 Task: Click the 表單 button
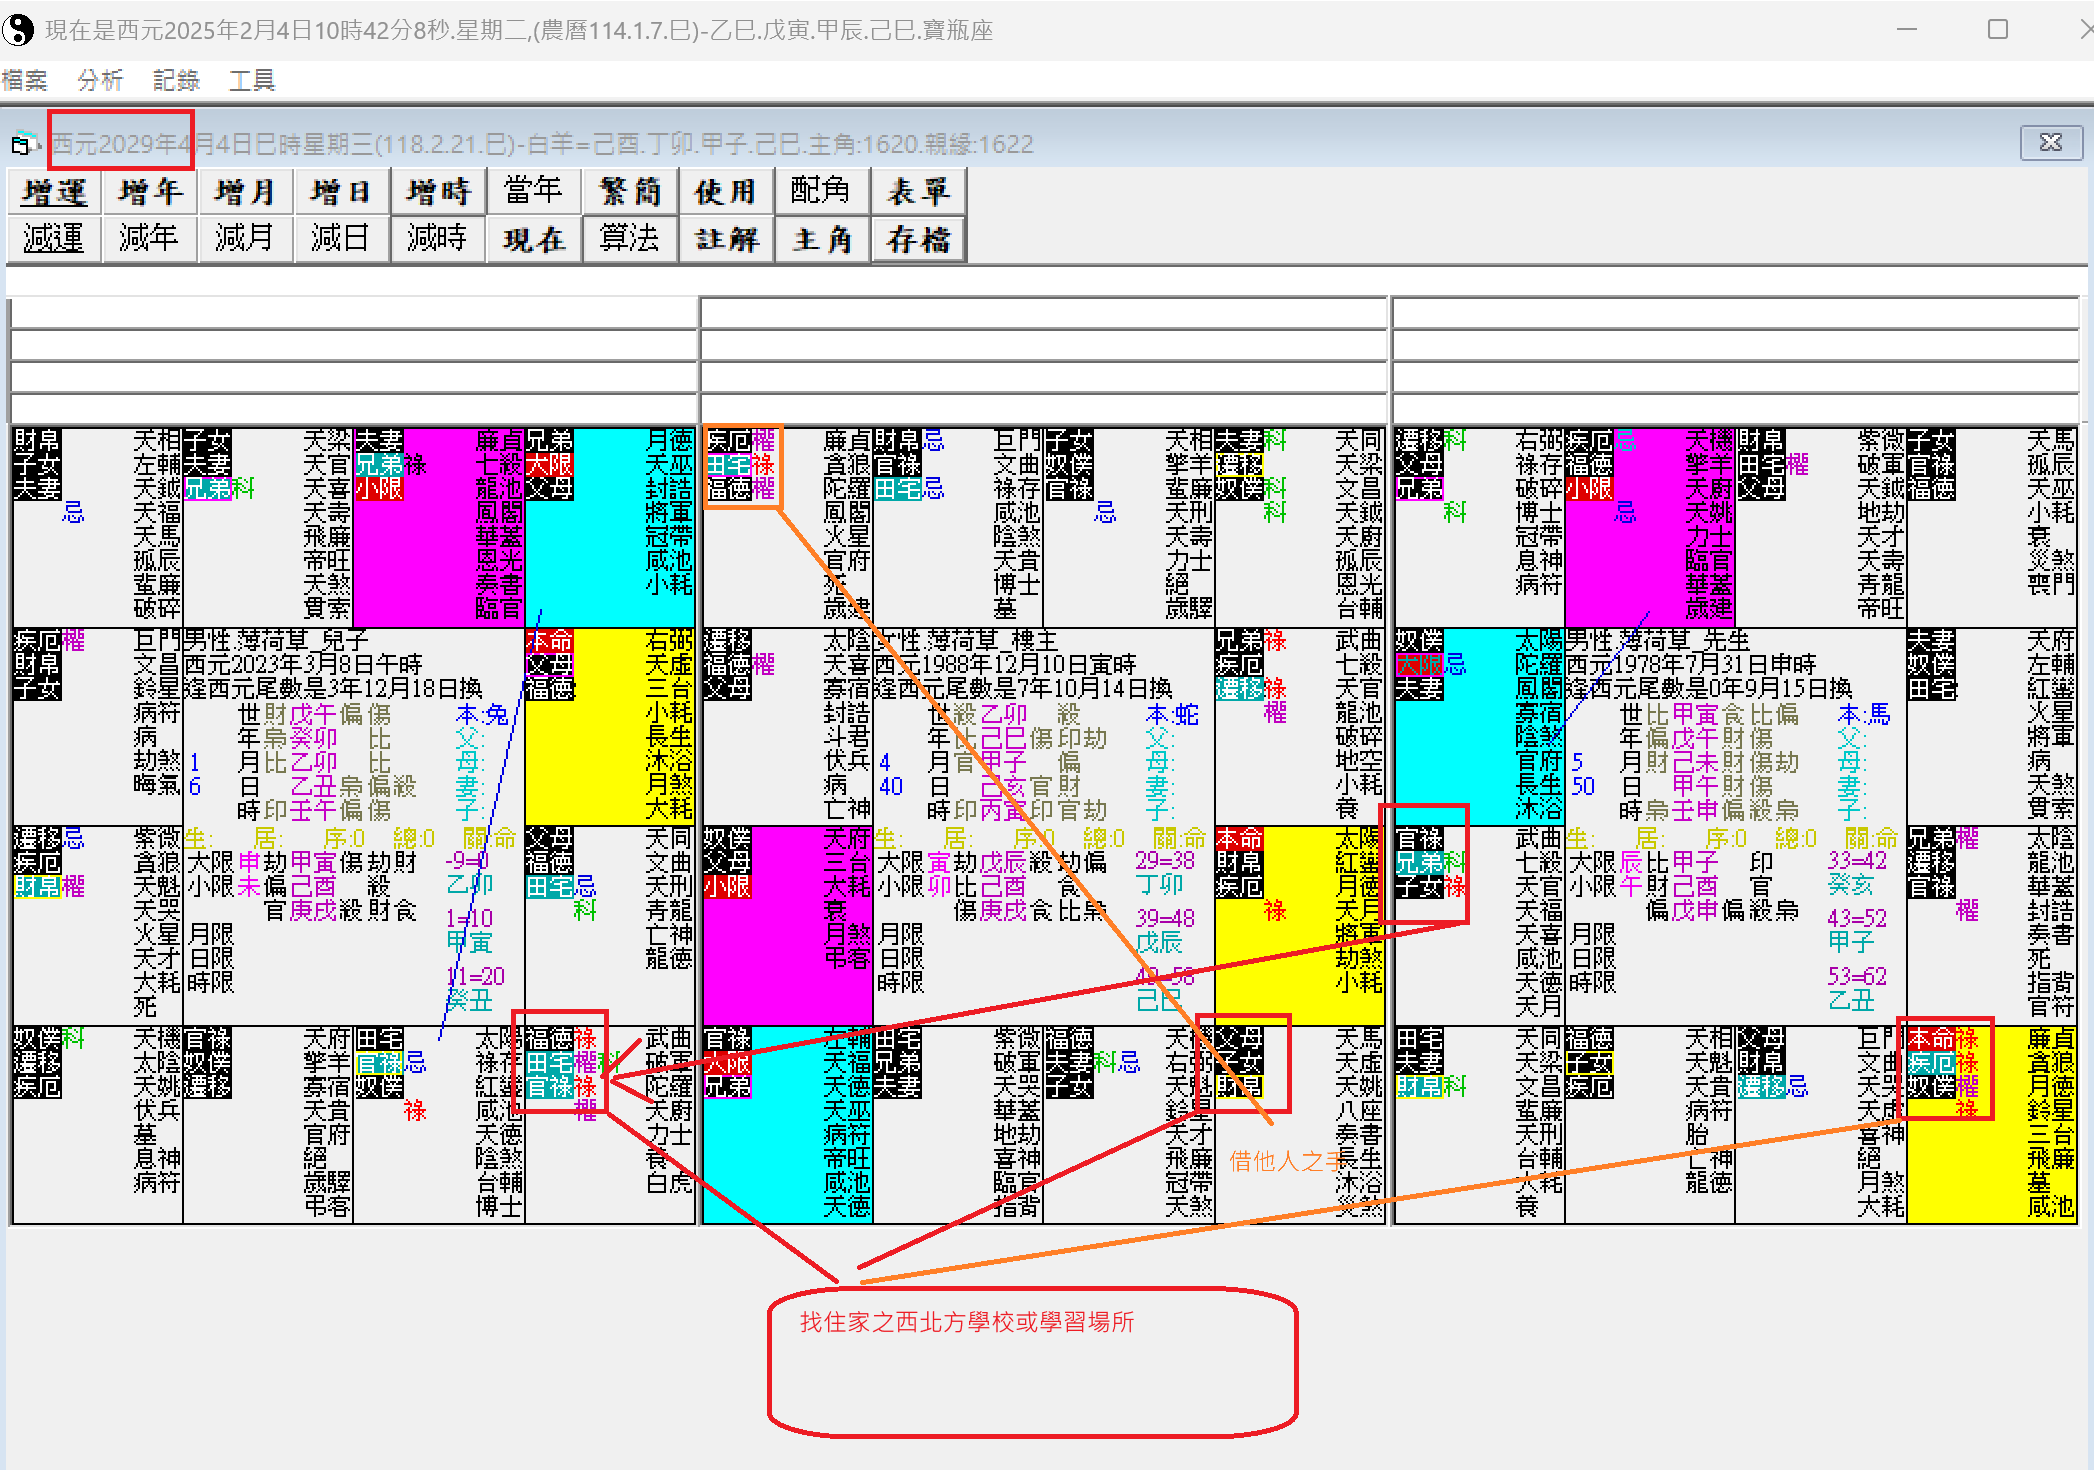[917, 191]
